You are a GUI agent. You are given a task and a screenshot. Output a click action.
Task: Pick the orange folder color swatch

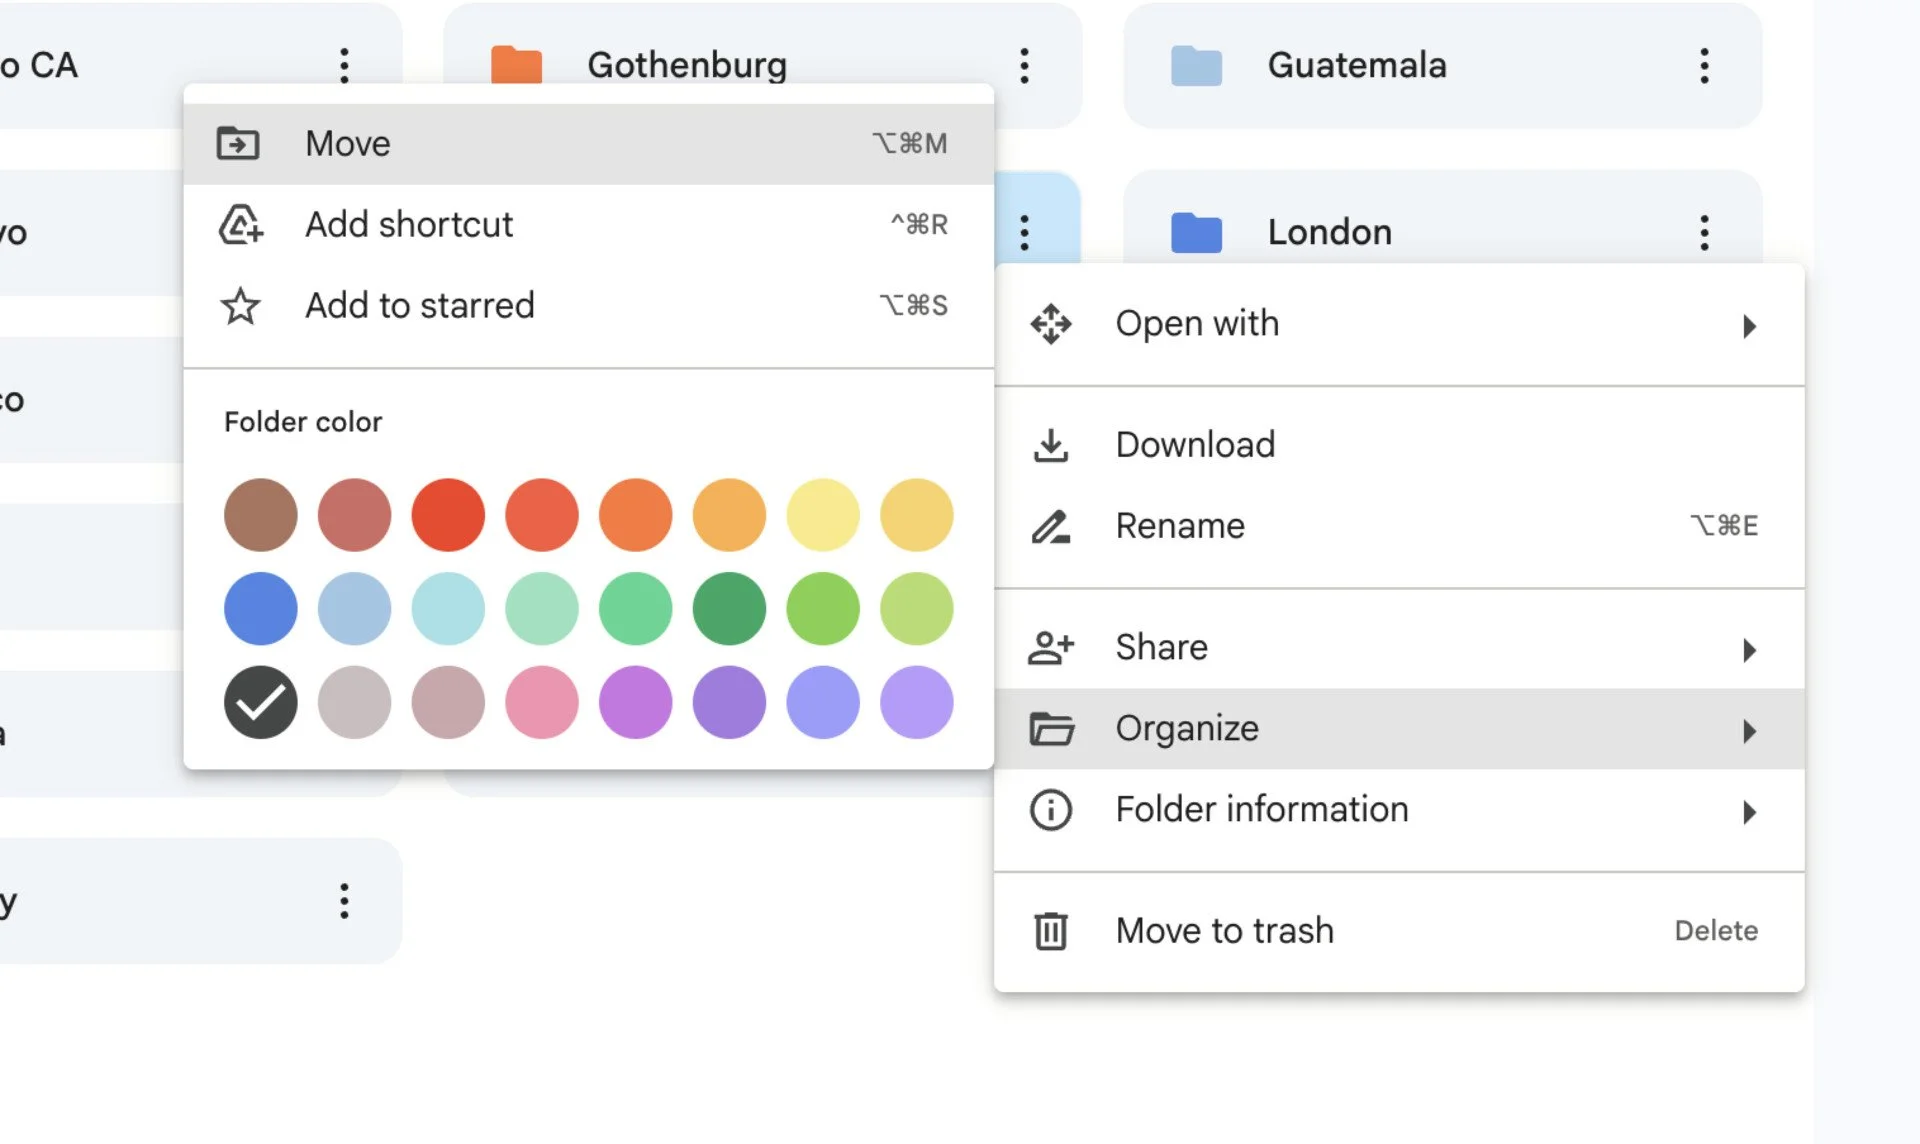point(635,515)
